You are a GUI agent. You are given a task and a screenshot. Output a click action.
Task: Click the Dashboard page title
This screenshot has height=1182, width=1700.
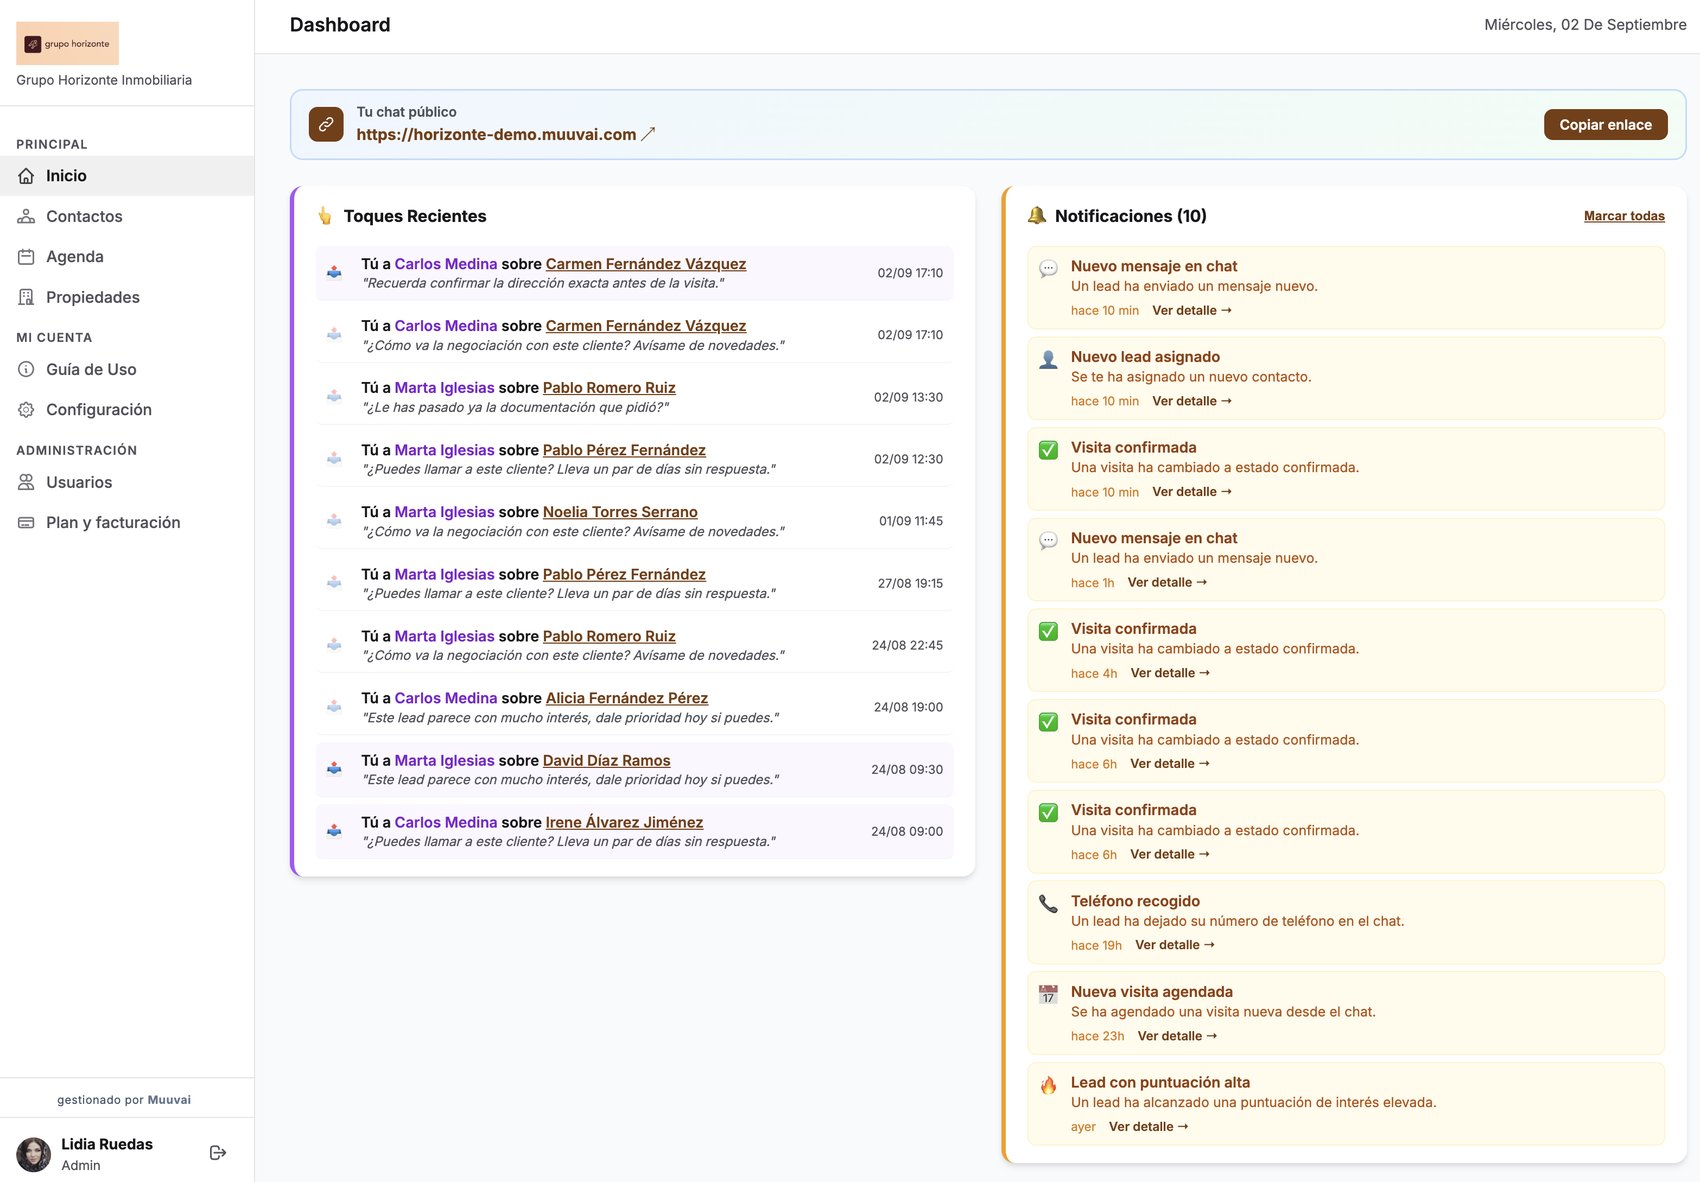click(340, 25)
